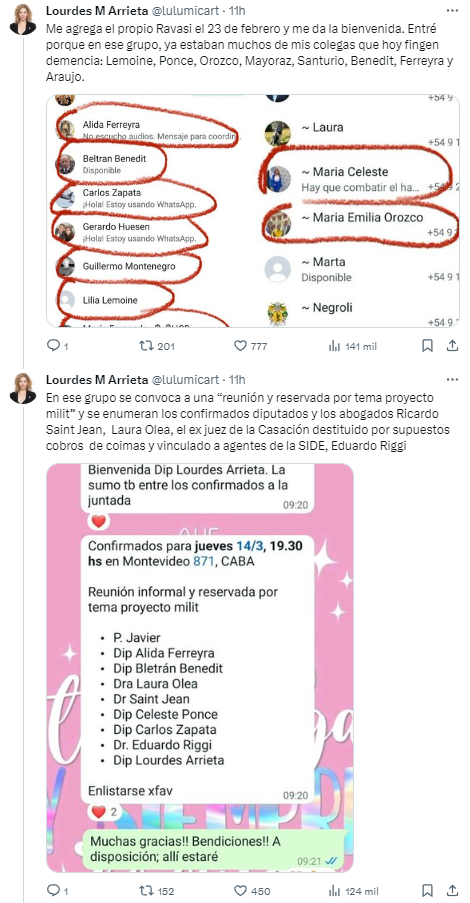
Task: Reply to the second tweet about the meeting
Action: coord(58,890)
